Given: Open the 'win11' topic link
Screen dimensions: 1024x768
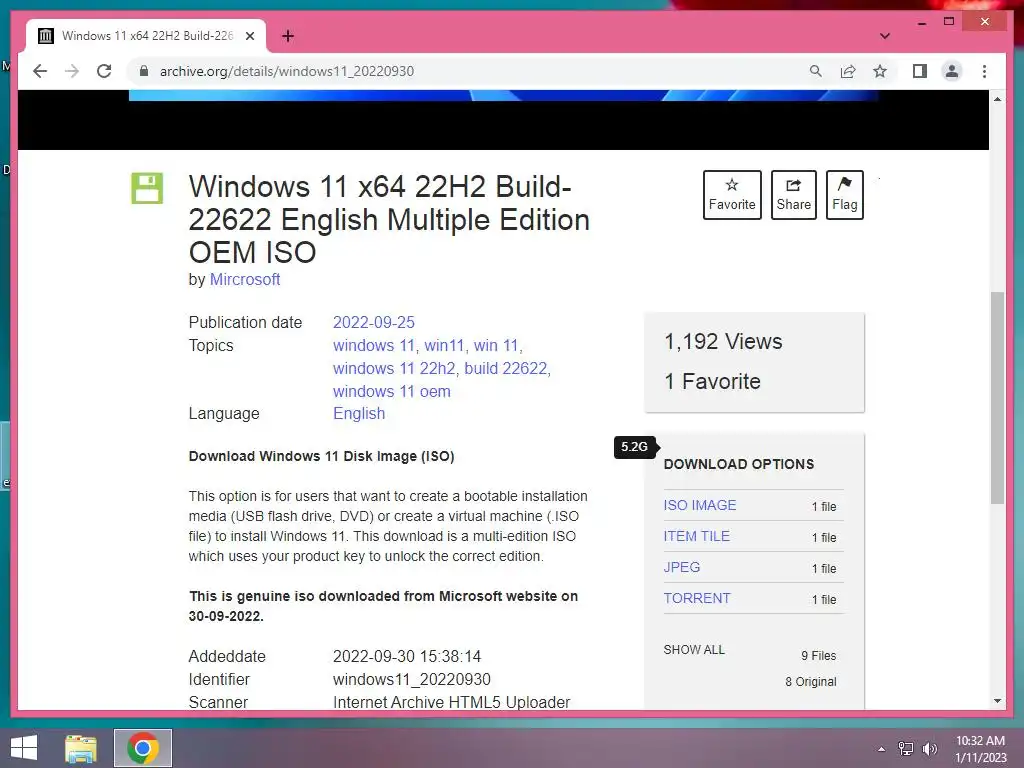Looking at the screenshot, I should click(x=444, y=345).
